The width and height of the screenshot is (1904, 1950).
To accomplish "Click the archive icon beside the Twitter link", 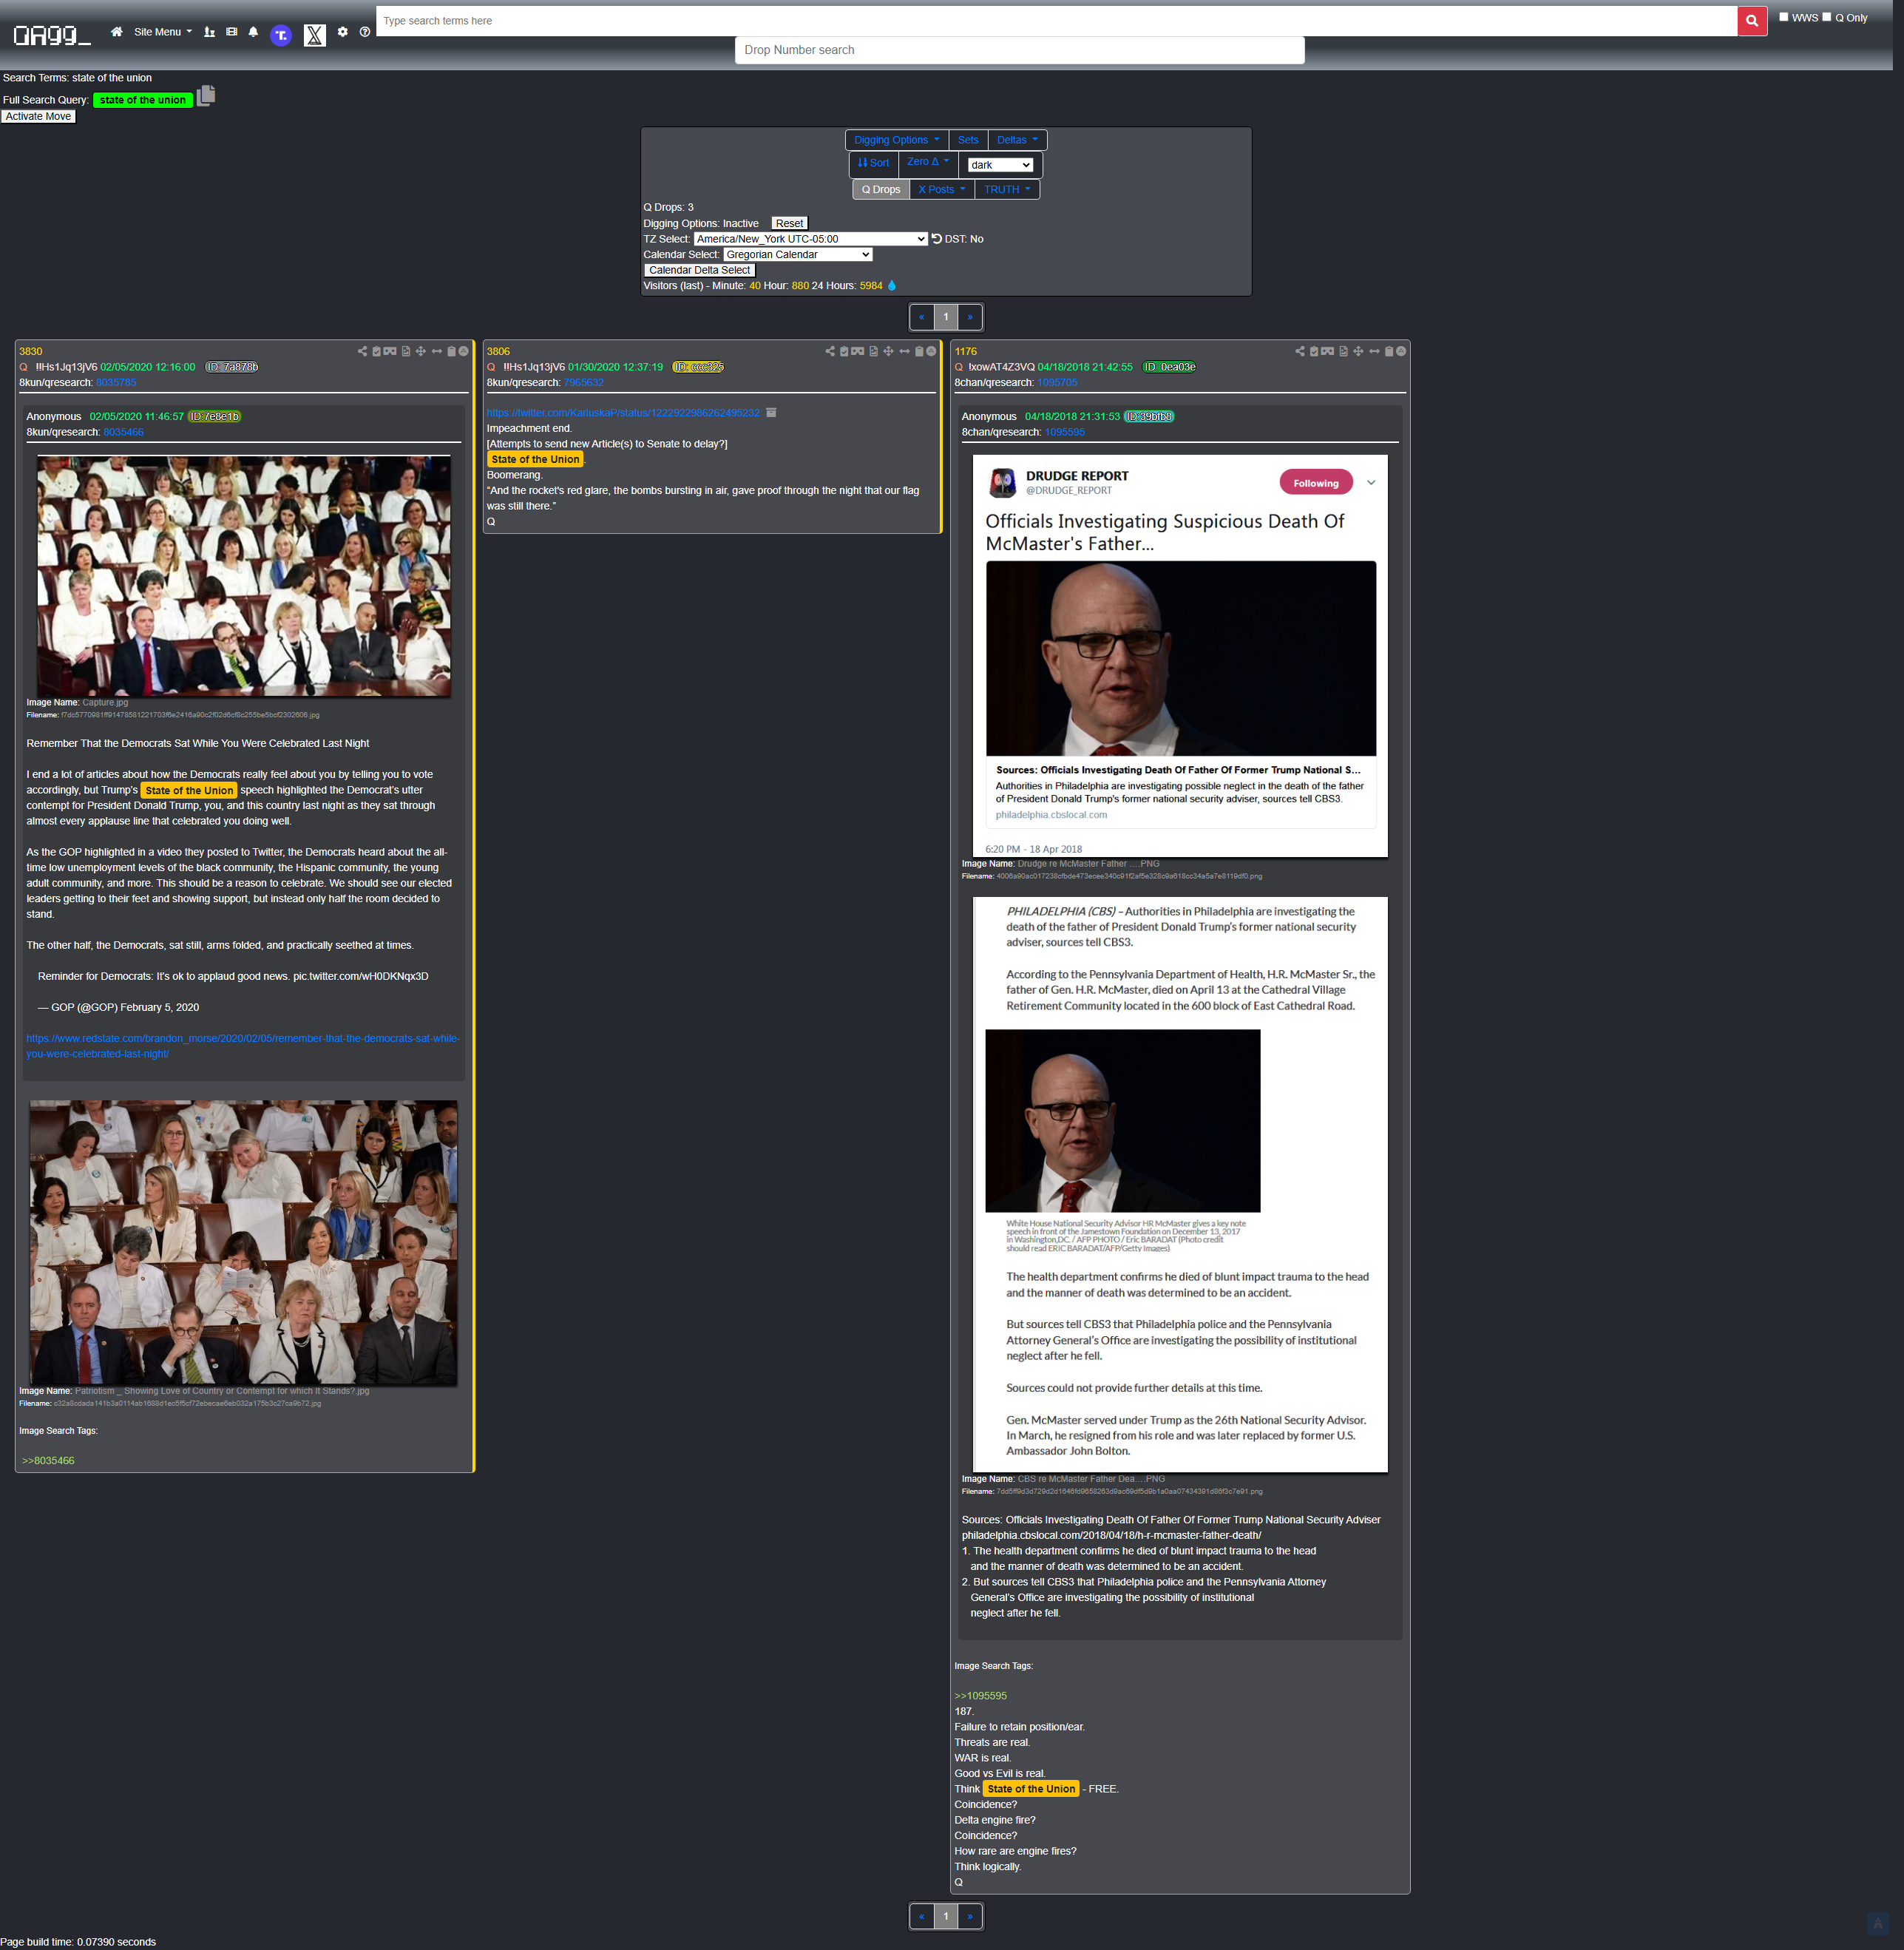I will [771, 413].
